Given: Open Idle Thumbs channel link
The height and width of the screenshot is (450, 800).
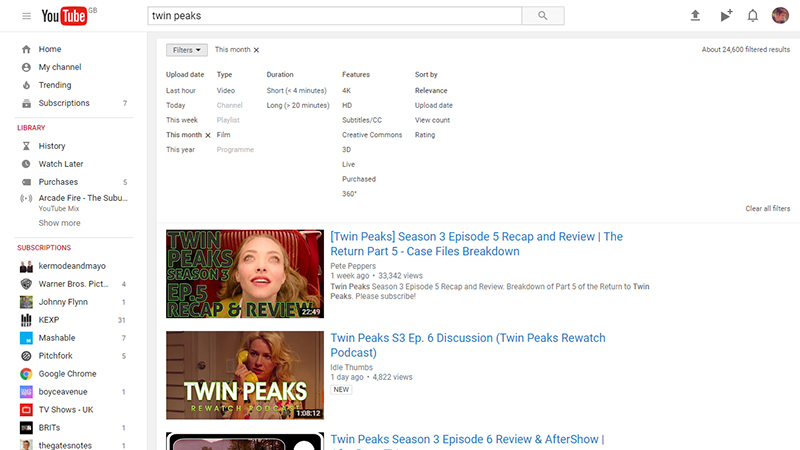Looking at the screenshot, I should point(352,367).
